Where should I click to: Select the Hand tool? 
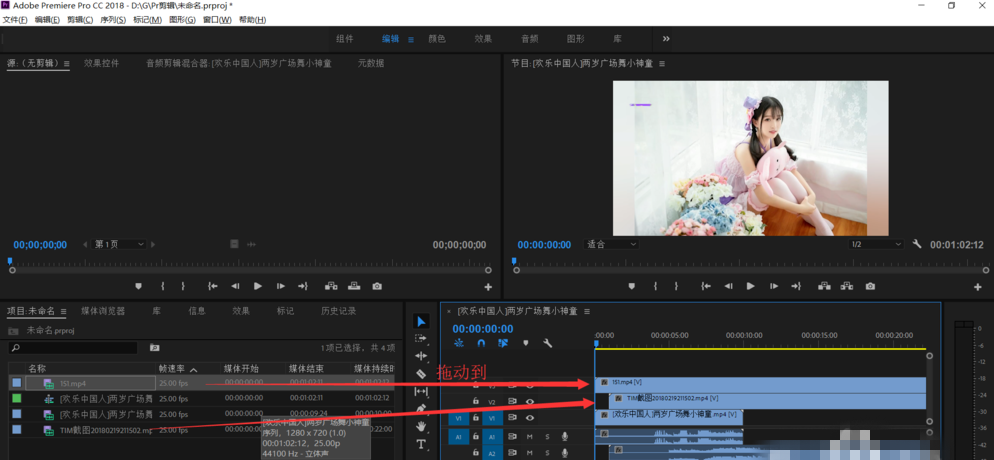[421, 426]
